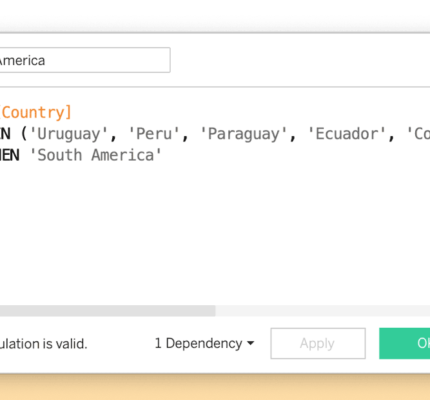Click the 'Uruguay' string in formula
430x400 pixels.
69,134
